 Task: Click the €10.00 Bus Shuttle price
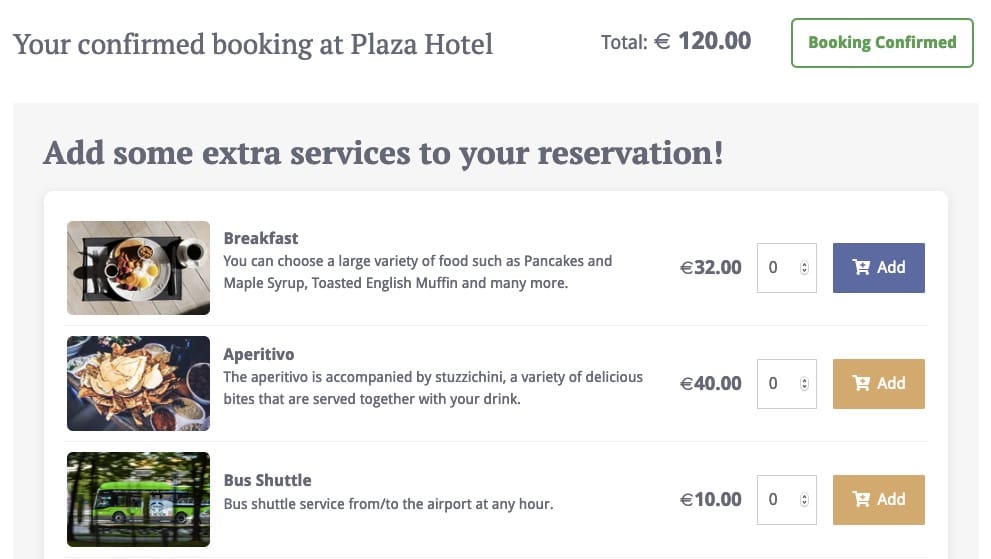pyautogui.click(x=711, y=500)
